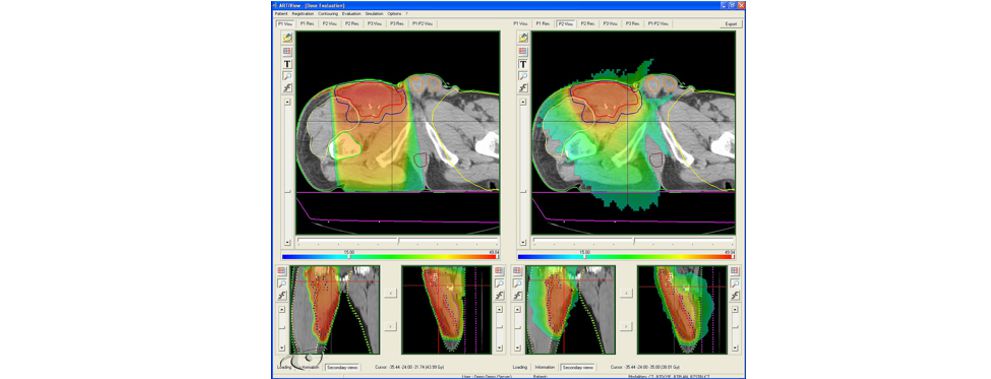Click the grid icon beside bottom-left coronal view

(x=282, y=270)
